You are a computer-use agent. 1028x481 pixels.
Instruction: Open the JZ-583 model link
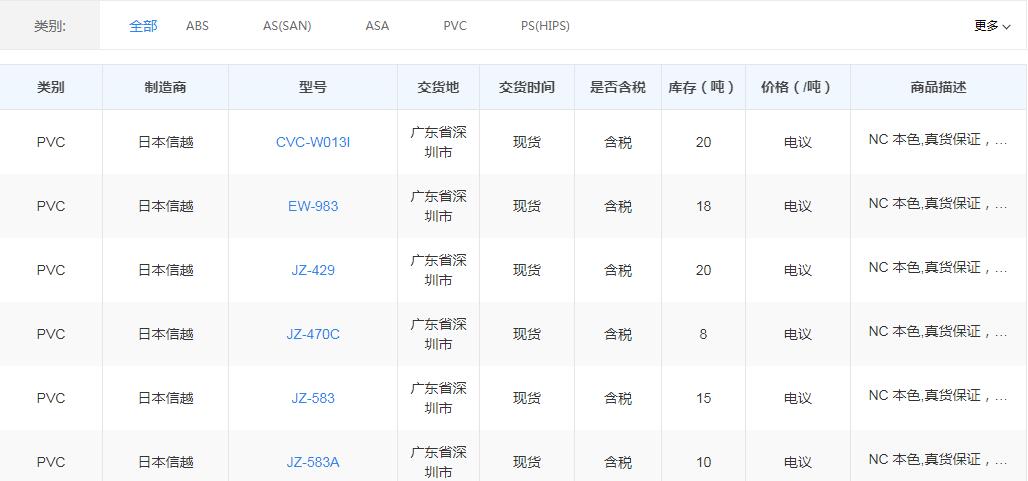tap(313, 398)
